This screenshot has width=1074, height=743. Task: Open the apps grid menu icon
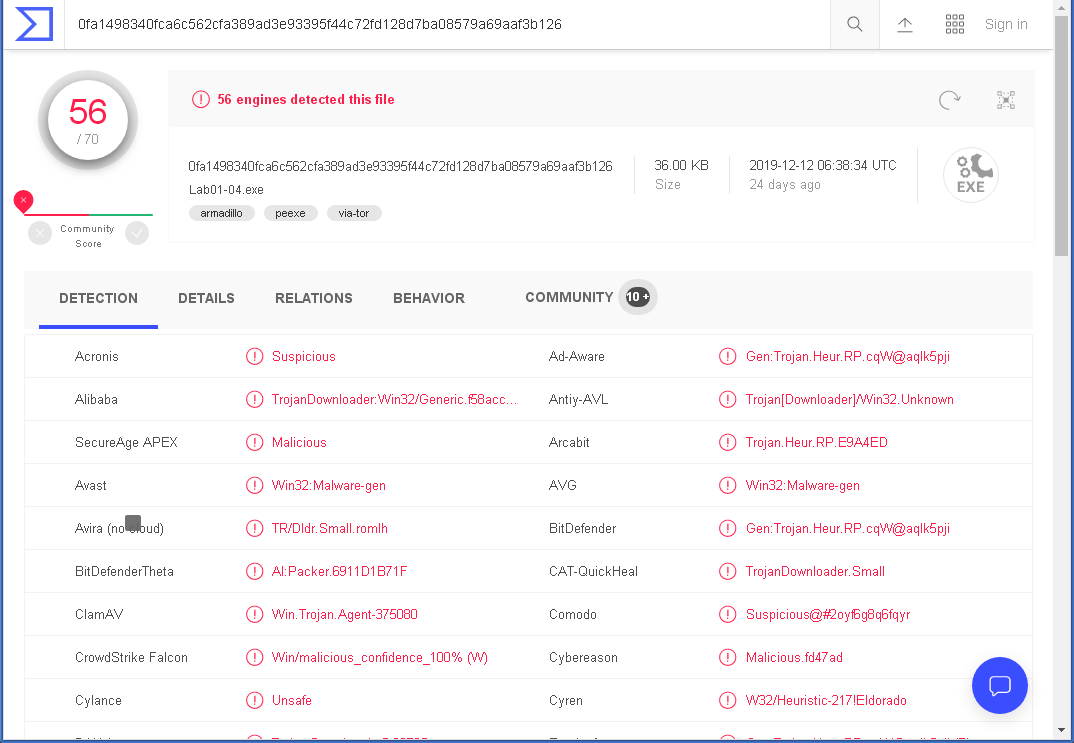[x=955, y=24]
